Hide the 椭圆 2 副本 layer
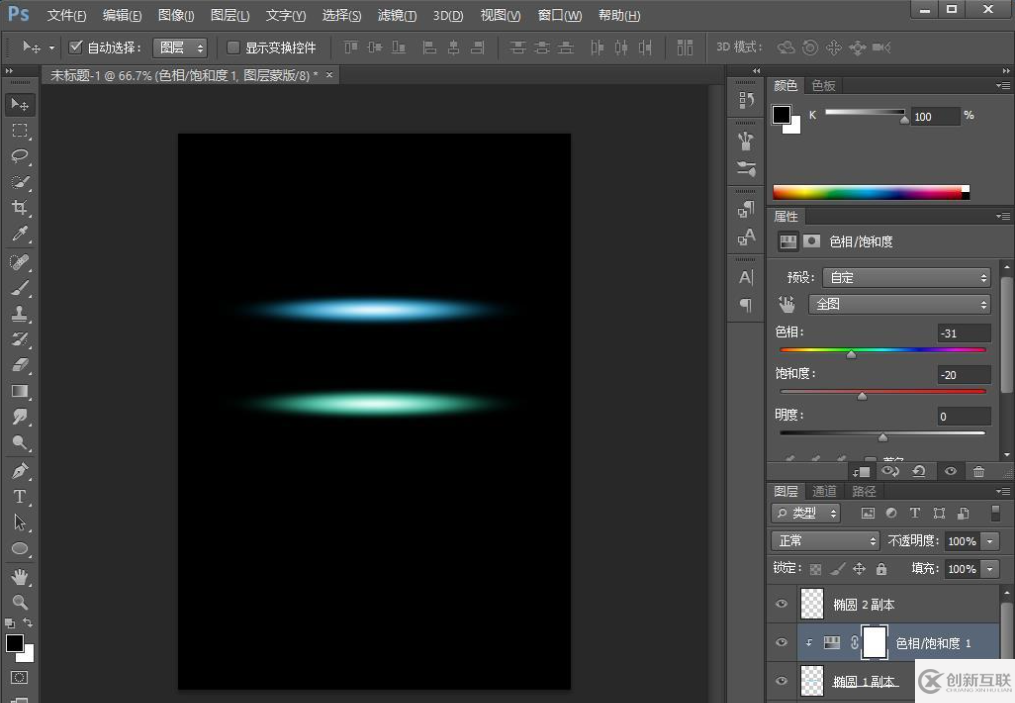The width and height of the screenshot is (1015, 703). [782, 604]
